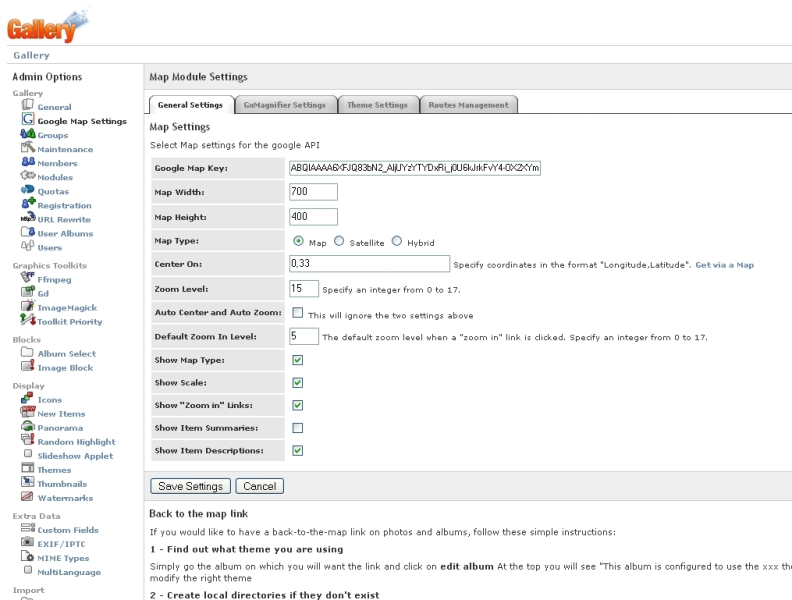792x600 pixels.
Task: Click the Google Map Settings icon
Action: [28, 119]
